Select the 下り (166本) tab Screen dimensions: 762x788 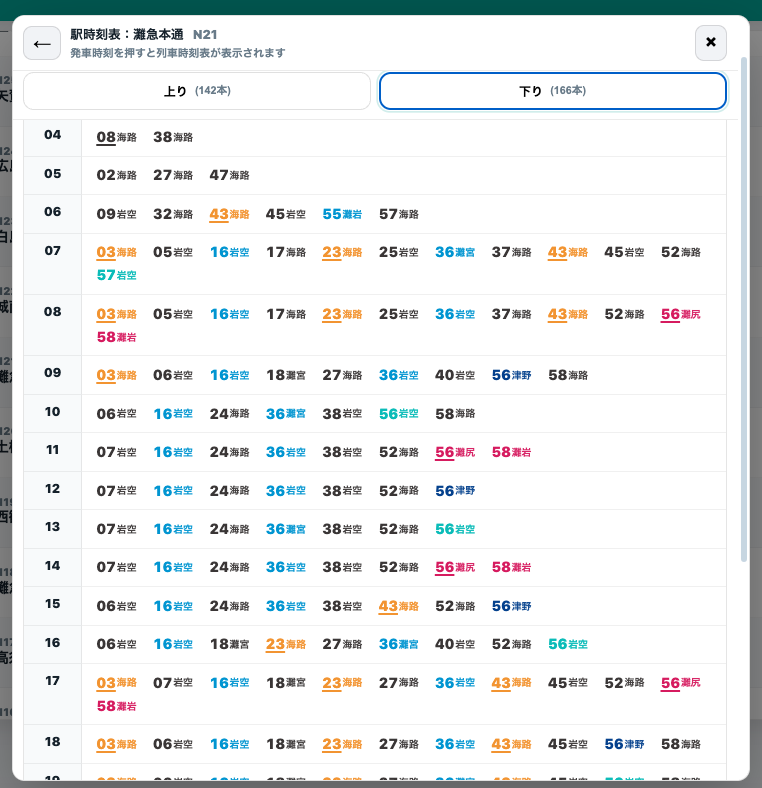[x=552, y=91]
